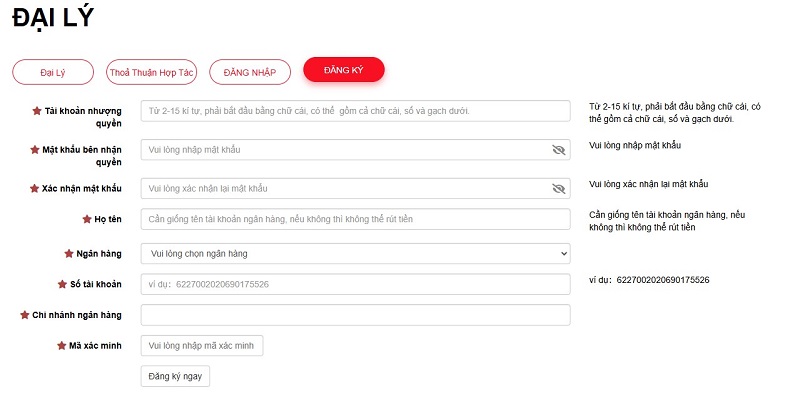
Task: Toggle password visibility in Mật khẩu field
Action: click(x=559, y=149)
